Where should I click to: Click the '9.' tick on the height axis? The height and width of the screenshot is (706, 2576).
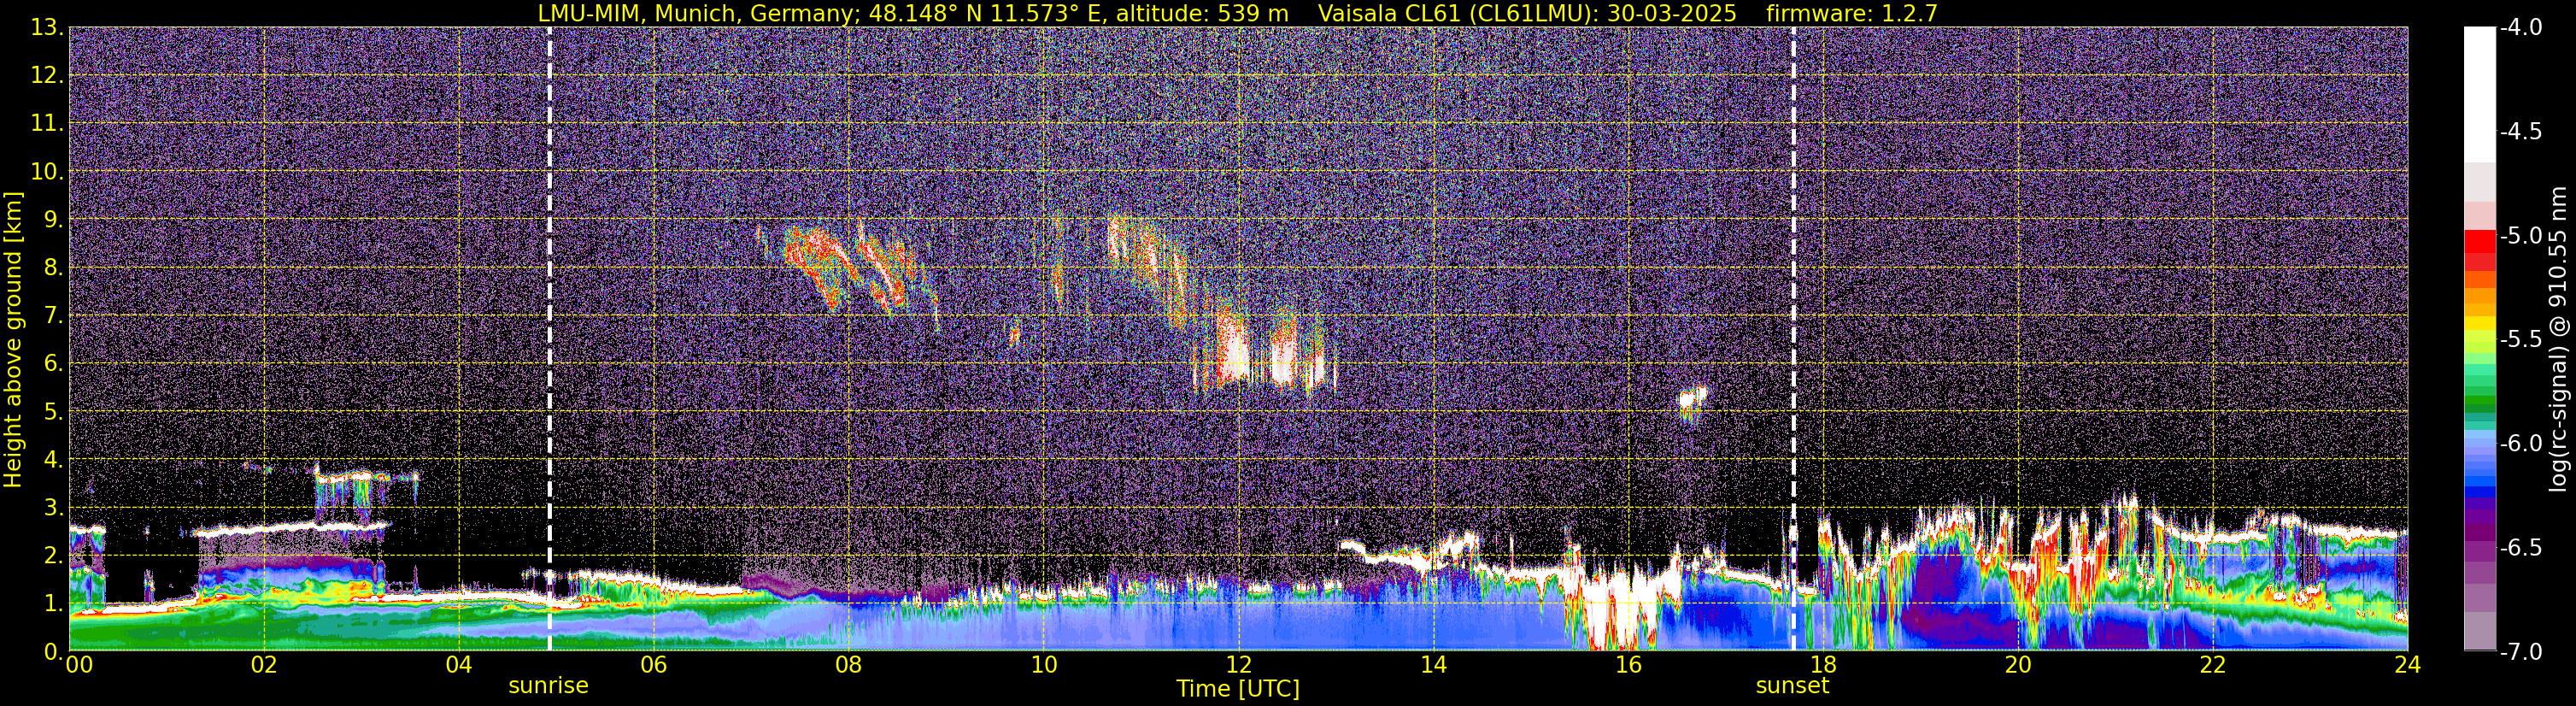53,220
